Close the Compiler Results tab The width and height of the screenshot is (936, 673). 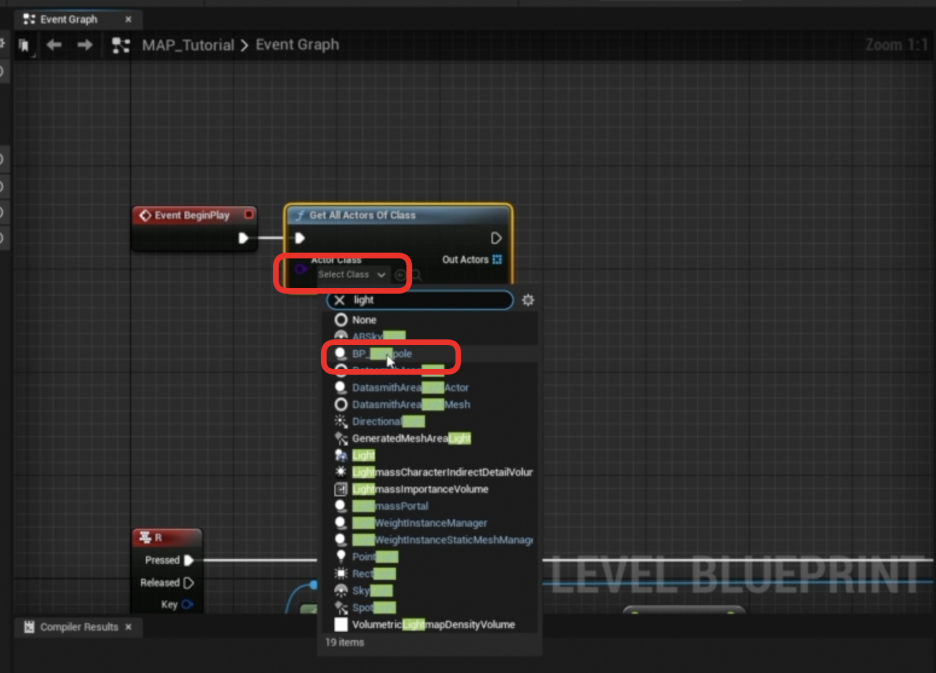[x=128, y=627]
